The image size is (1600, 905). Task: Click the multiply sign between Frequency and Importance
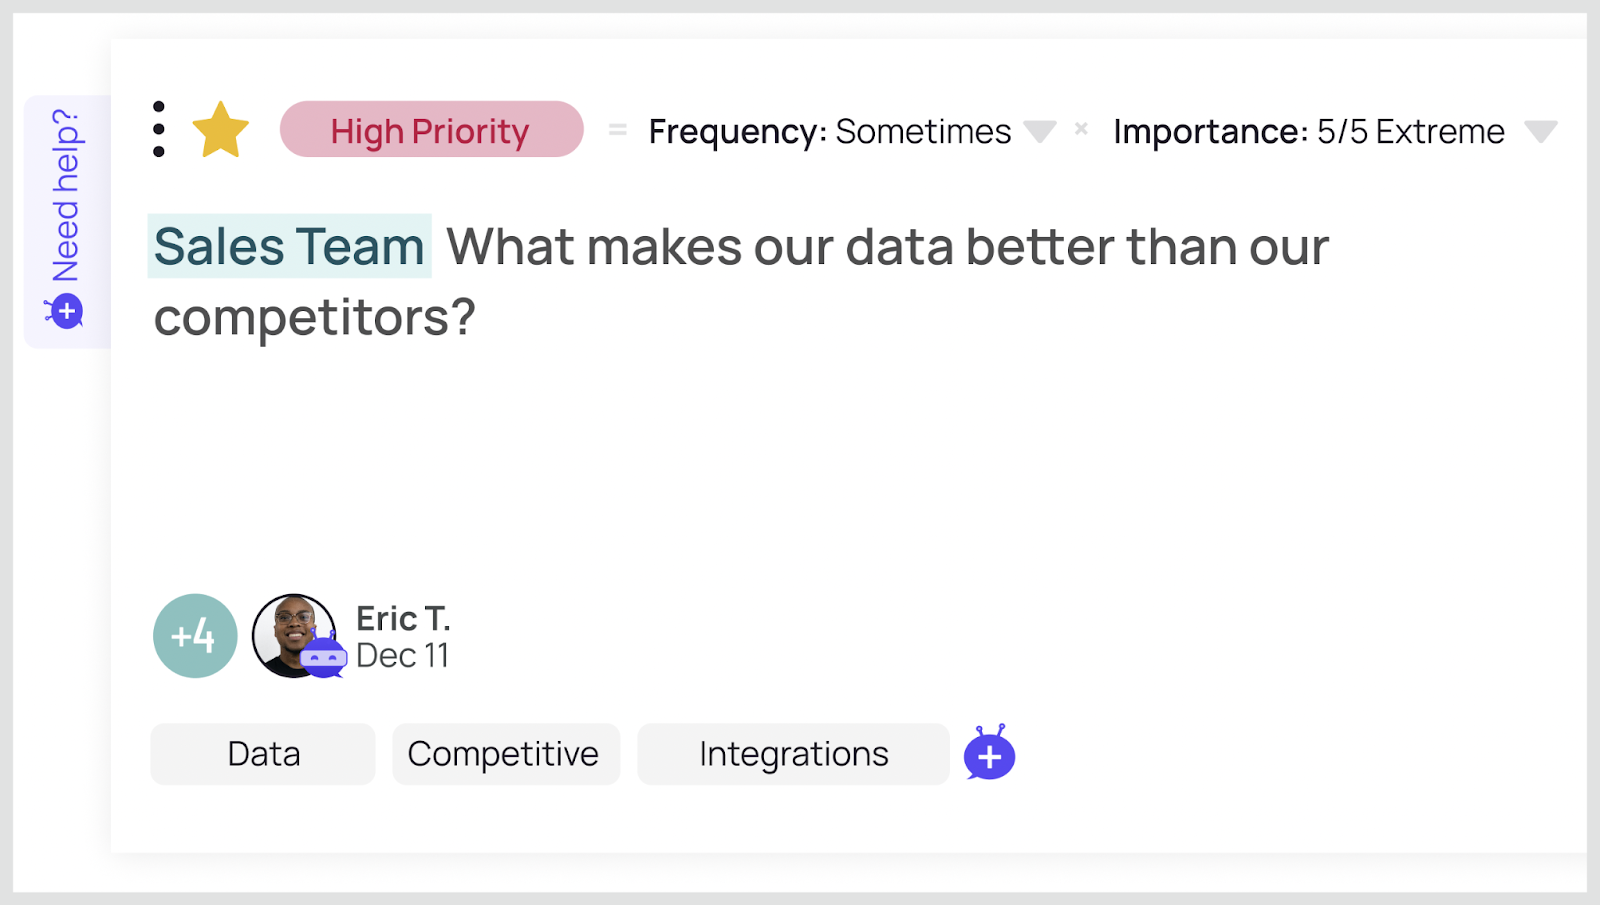1081,129
